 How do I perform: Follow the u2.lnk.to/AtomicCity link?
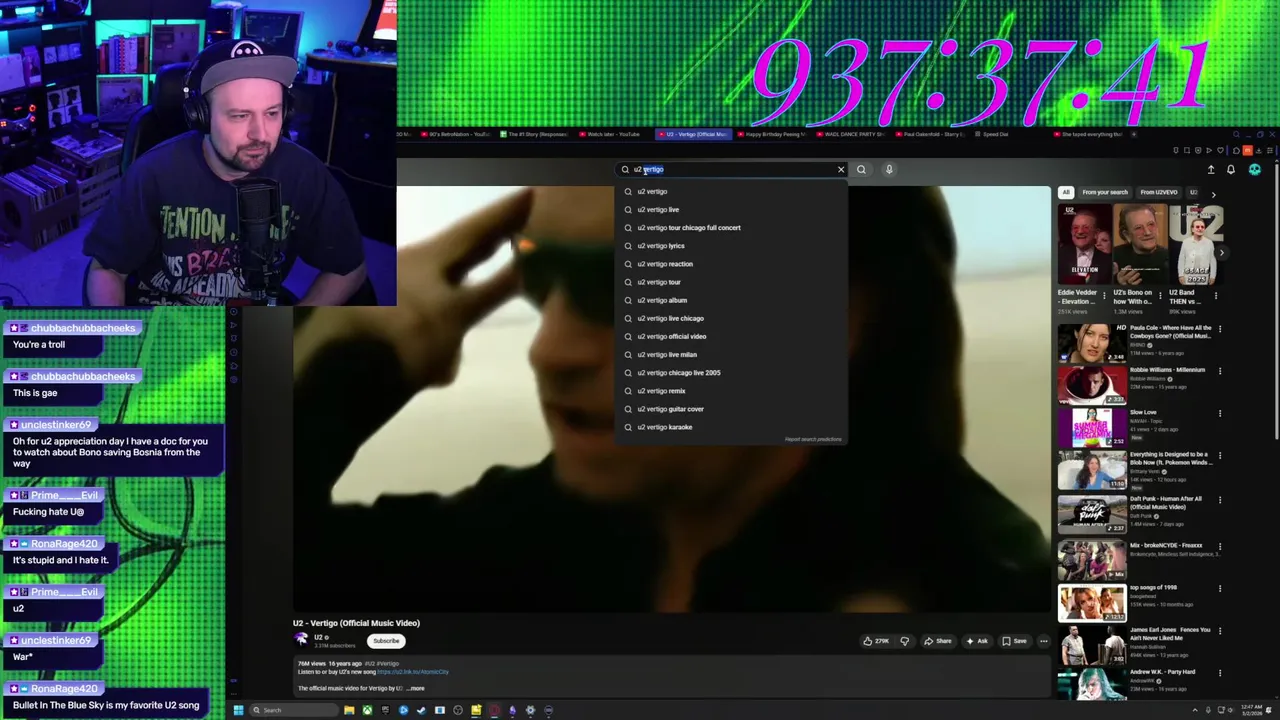pos(413,672)
